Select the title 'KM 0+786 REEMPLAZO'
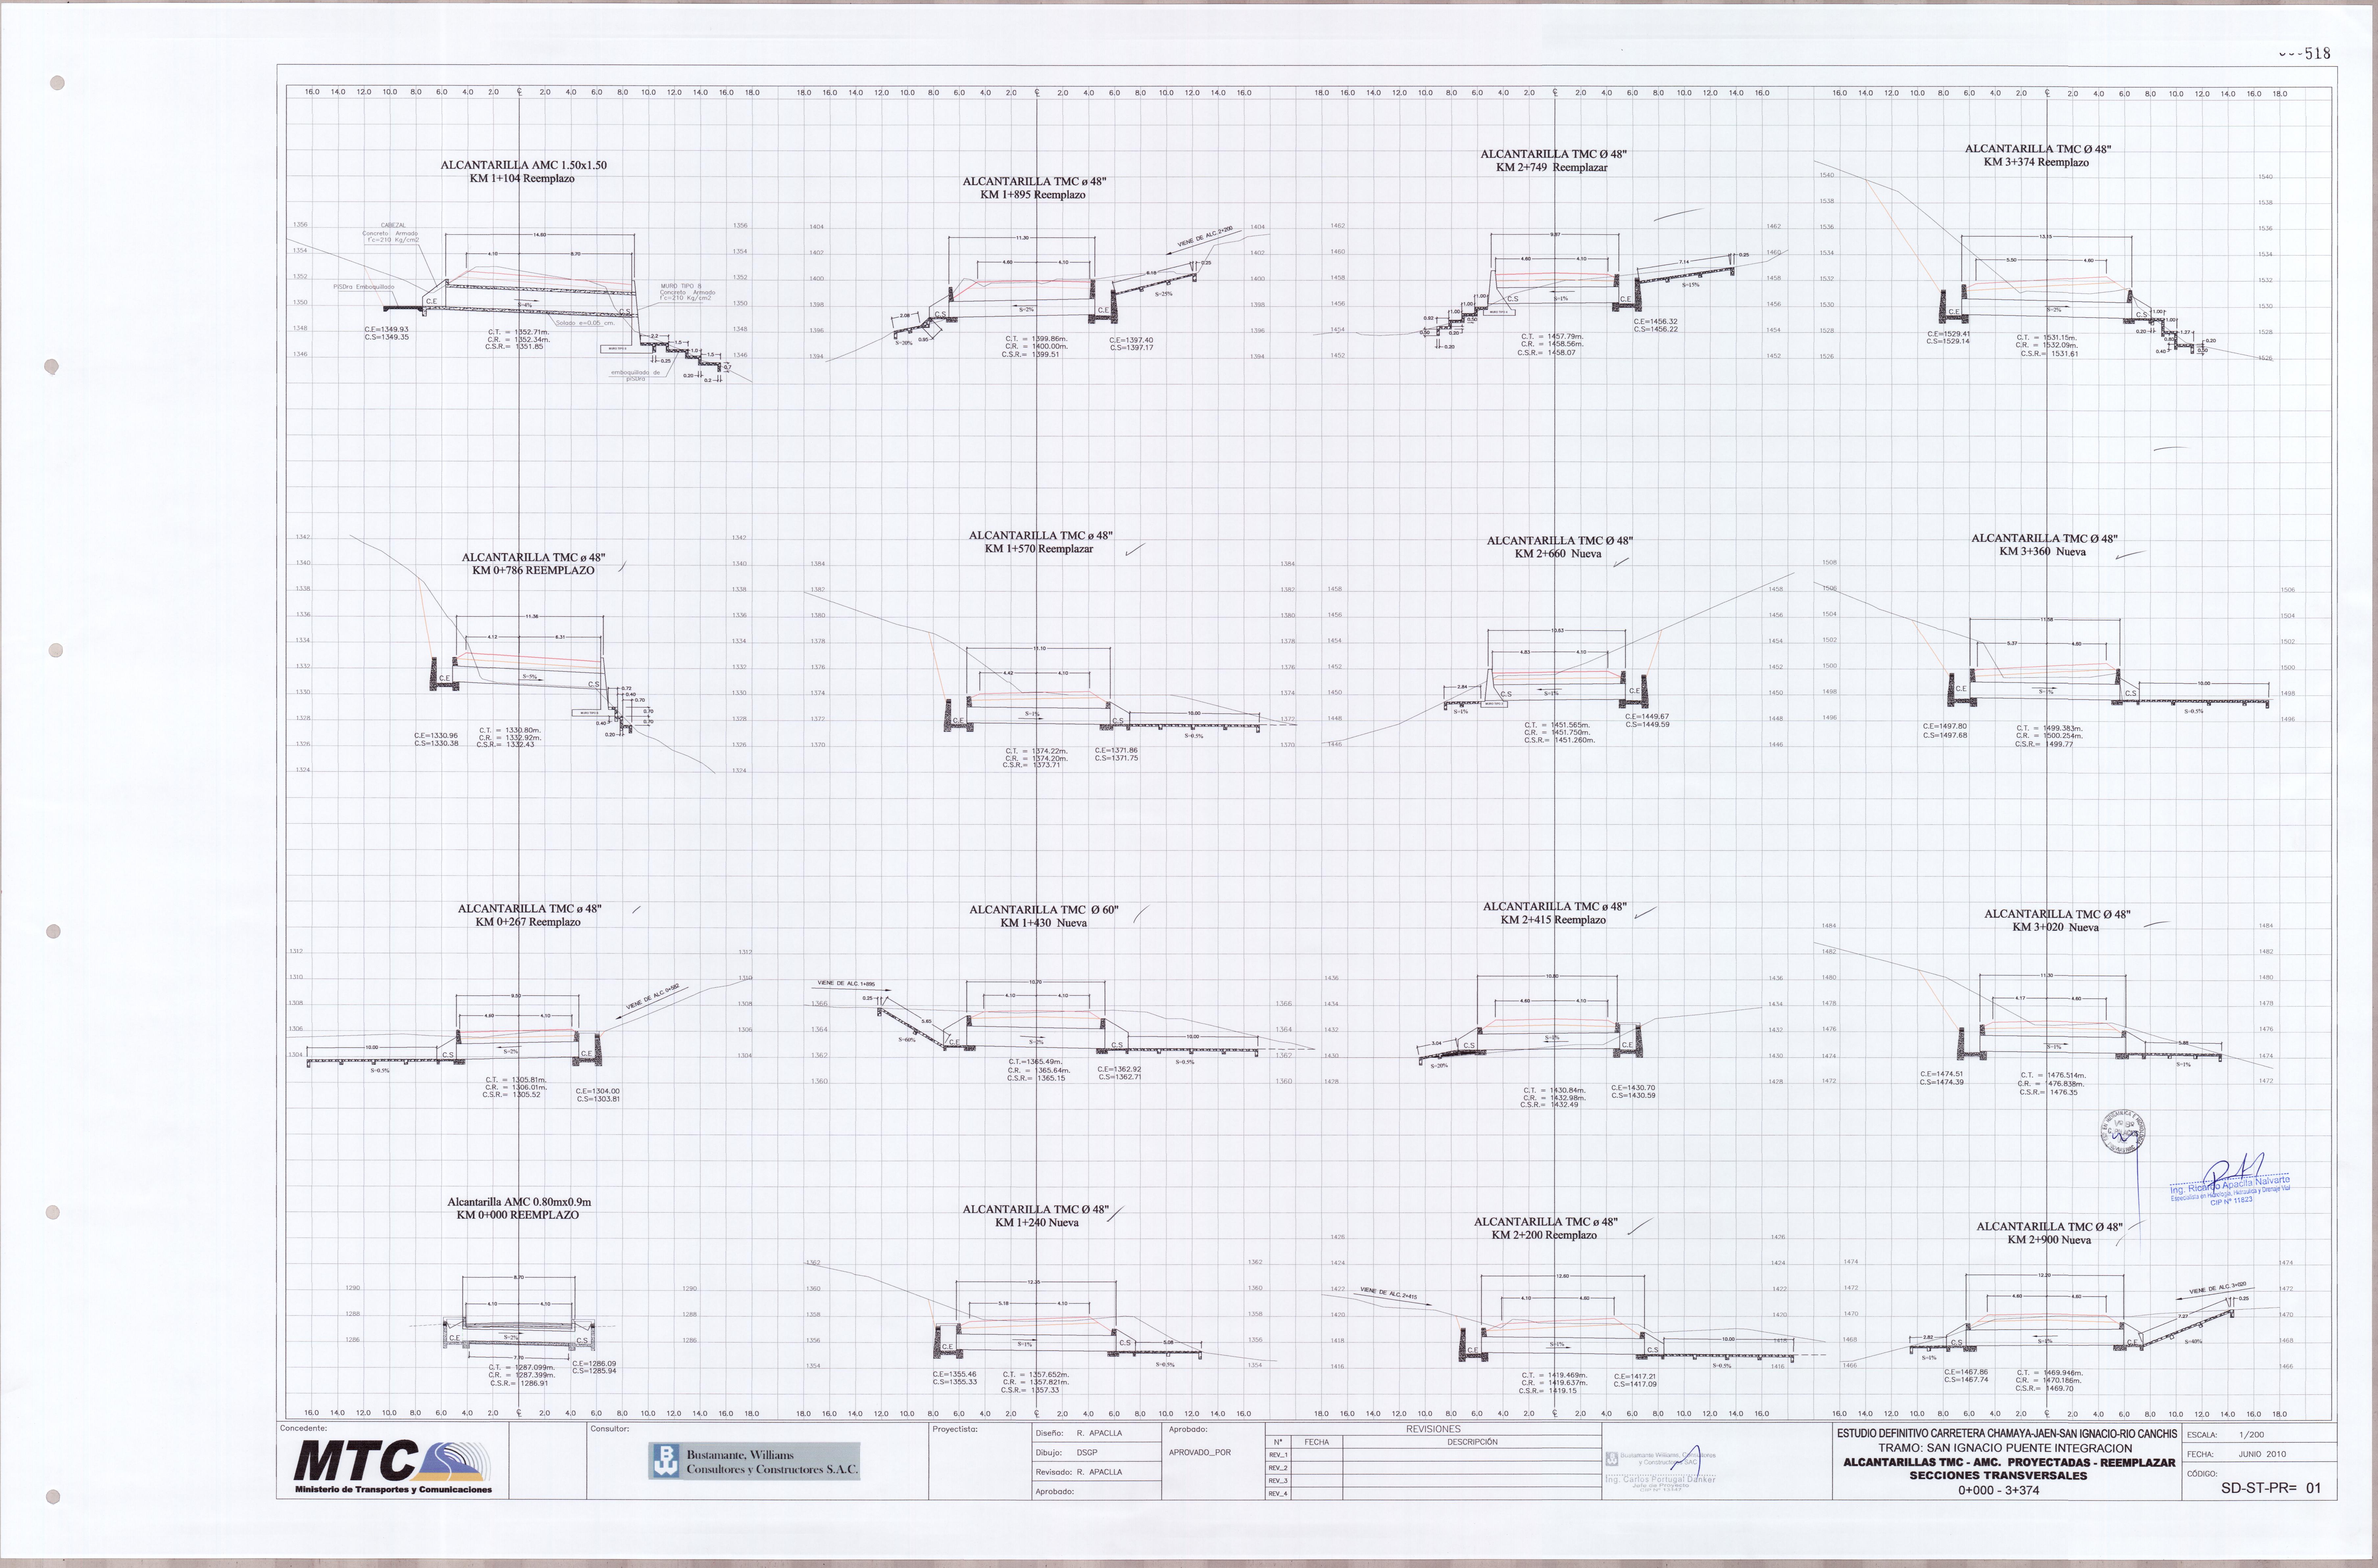 pos(533,571)
